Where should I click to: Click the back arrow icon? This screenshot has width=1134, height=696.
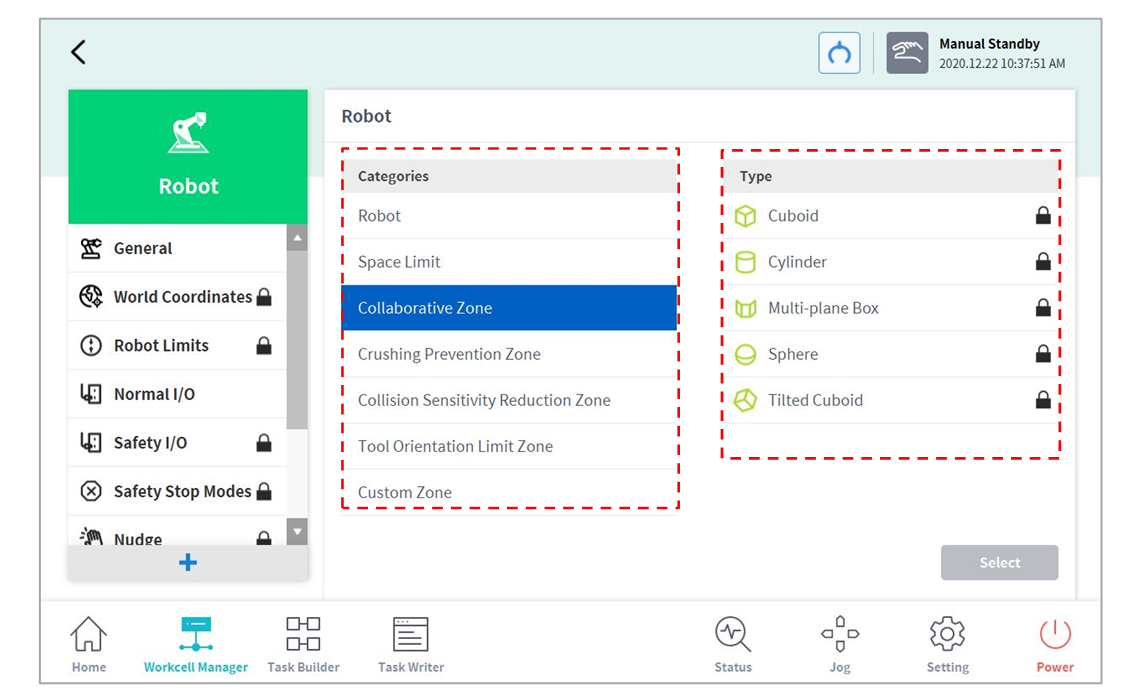pos(78,53)
